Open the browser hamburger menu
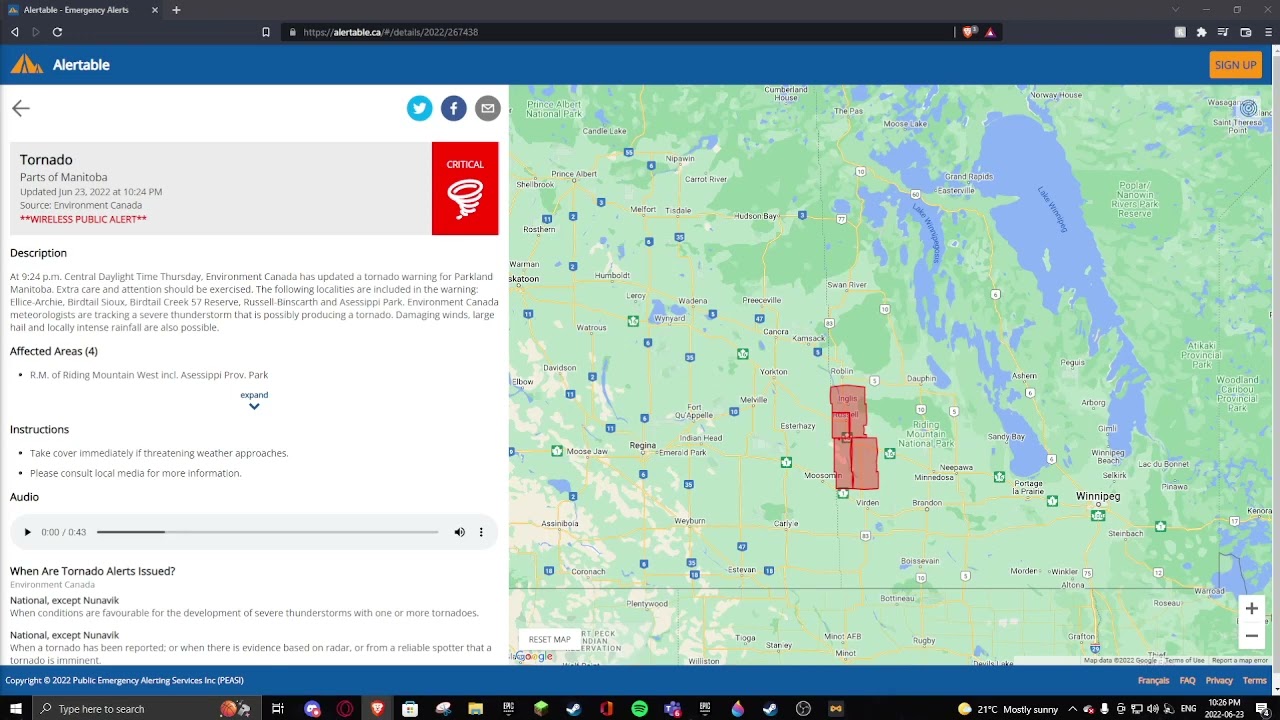1280x720 pixels. pos(1268,32)
